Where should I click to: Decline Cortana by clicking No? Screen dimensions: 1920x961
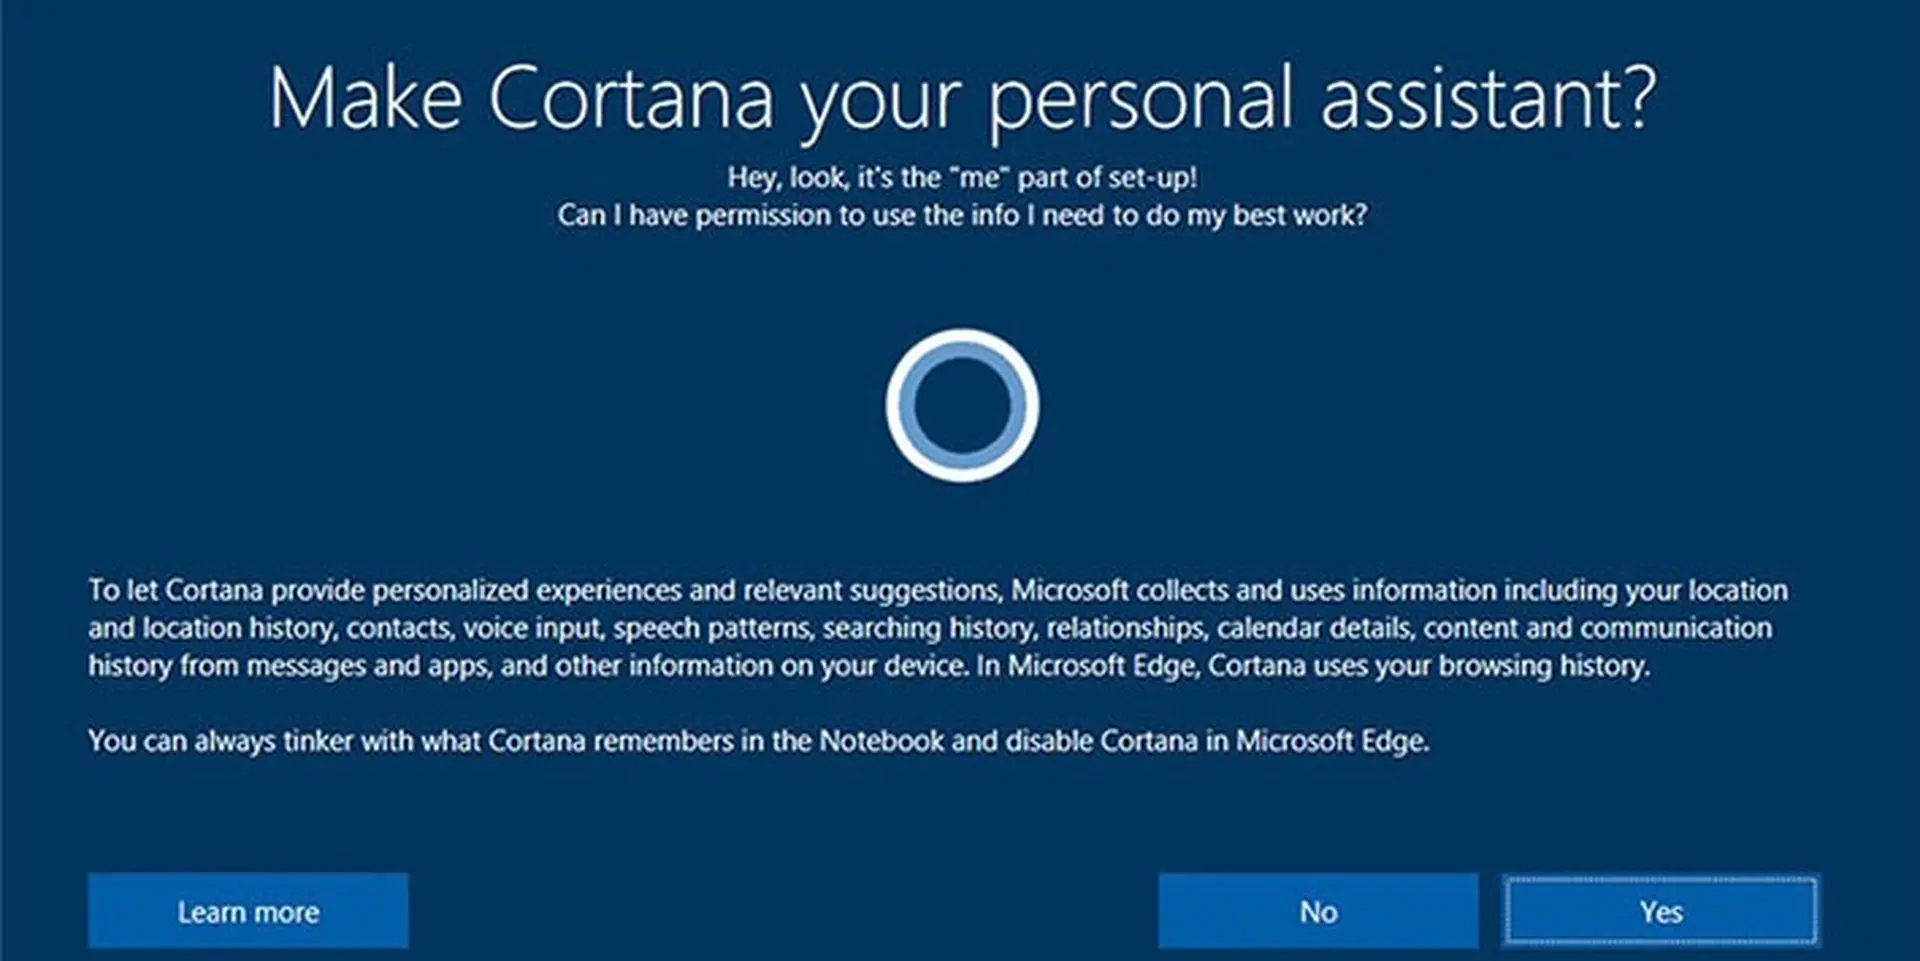point(1317,910)
